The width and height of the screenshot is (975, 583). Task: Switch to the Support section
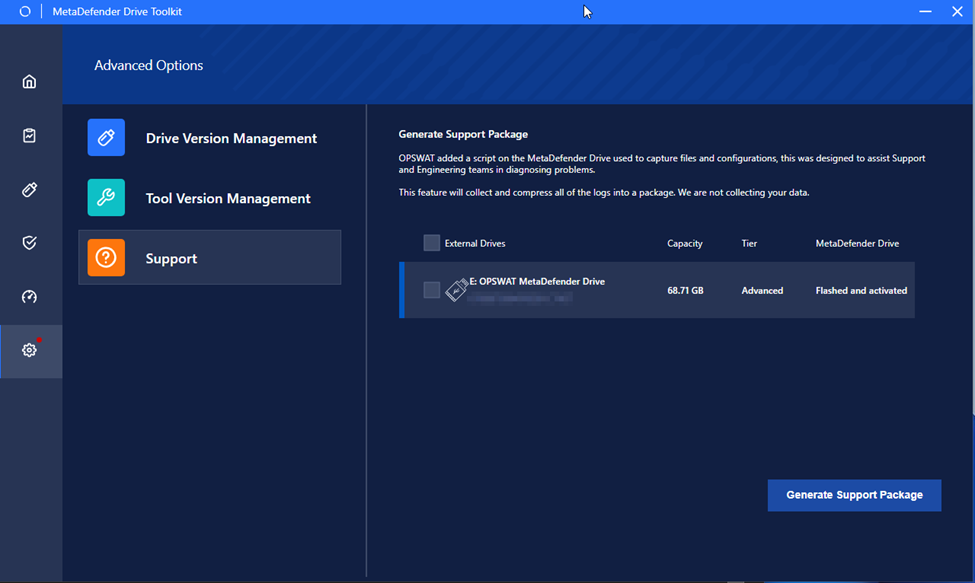pos(210,257)
